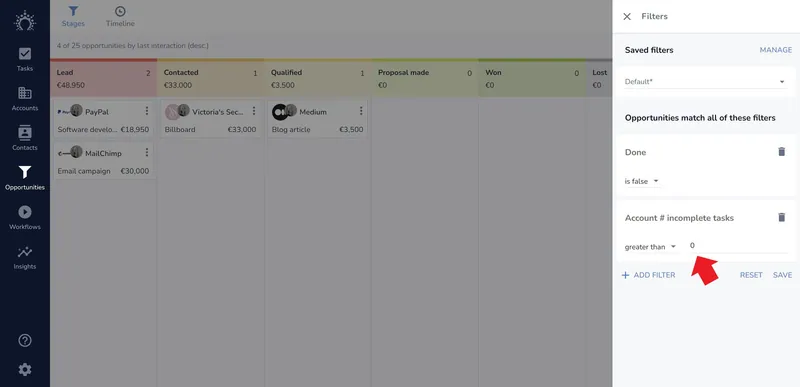Click 'Account # incomplete tasks' label

point(679,218)
